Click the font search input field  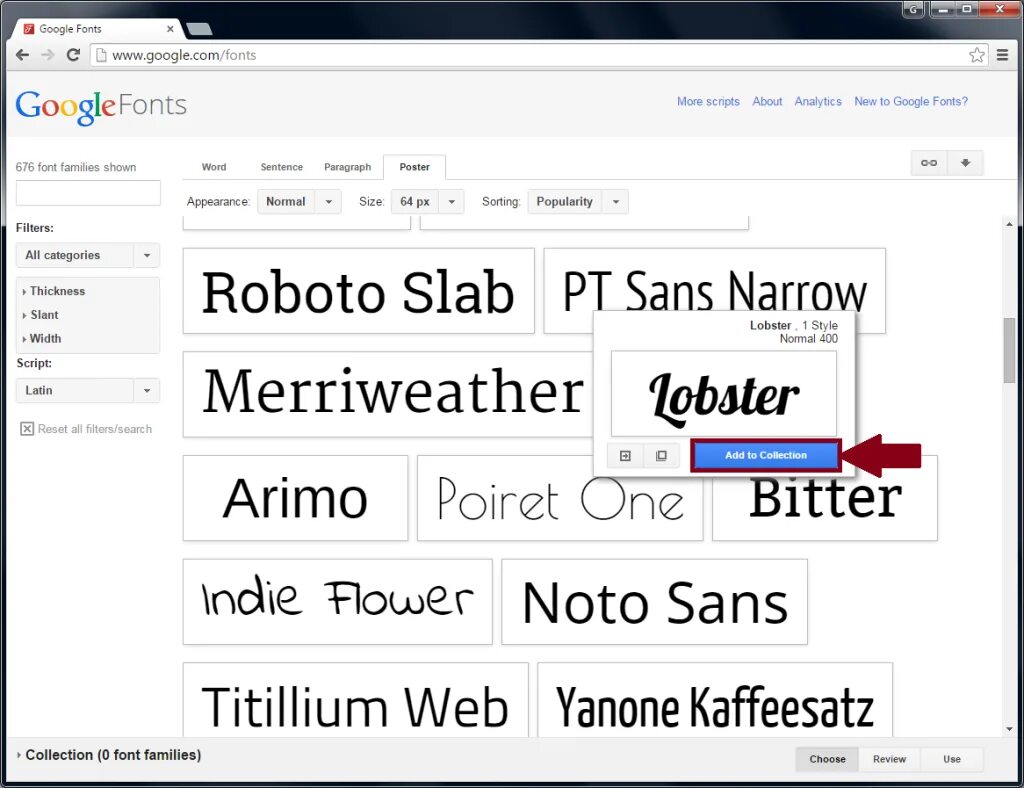(x=88, y=193)
